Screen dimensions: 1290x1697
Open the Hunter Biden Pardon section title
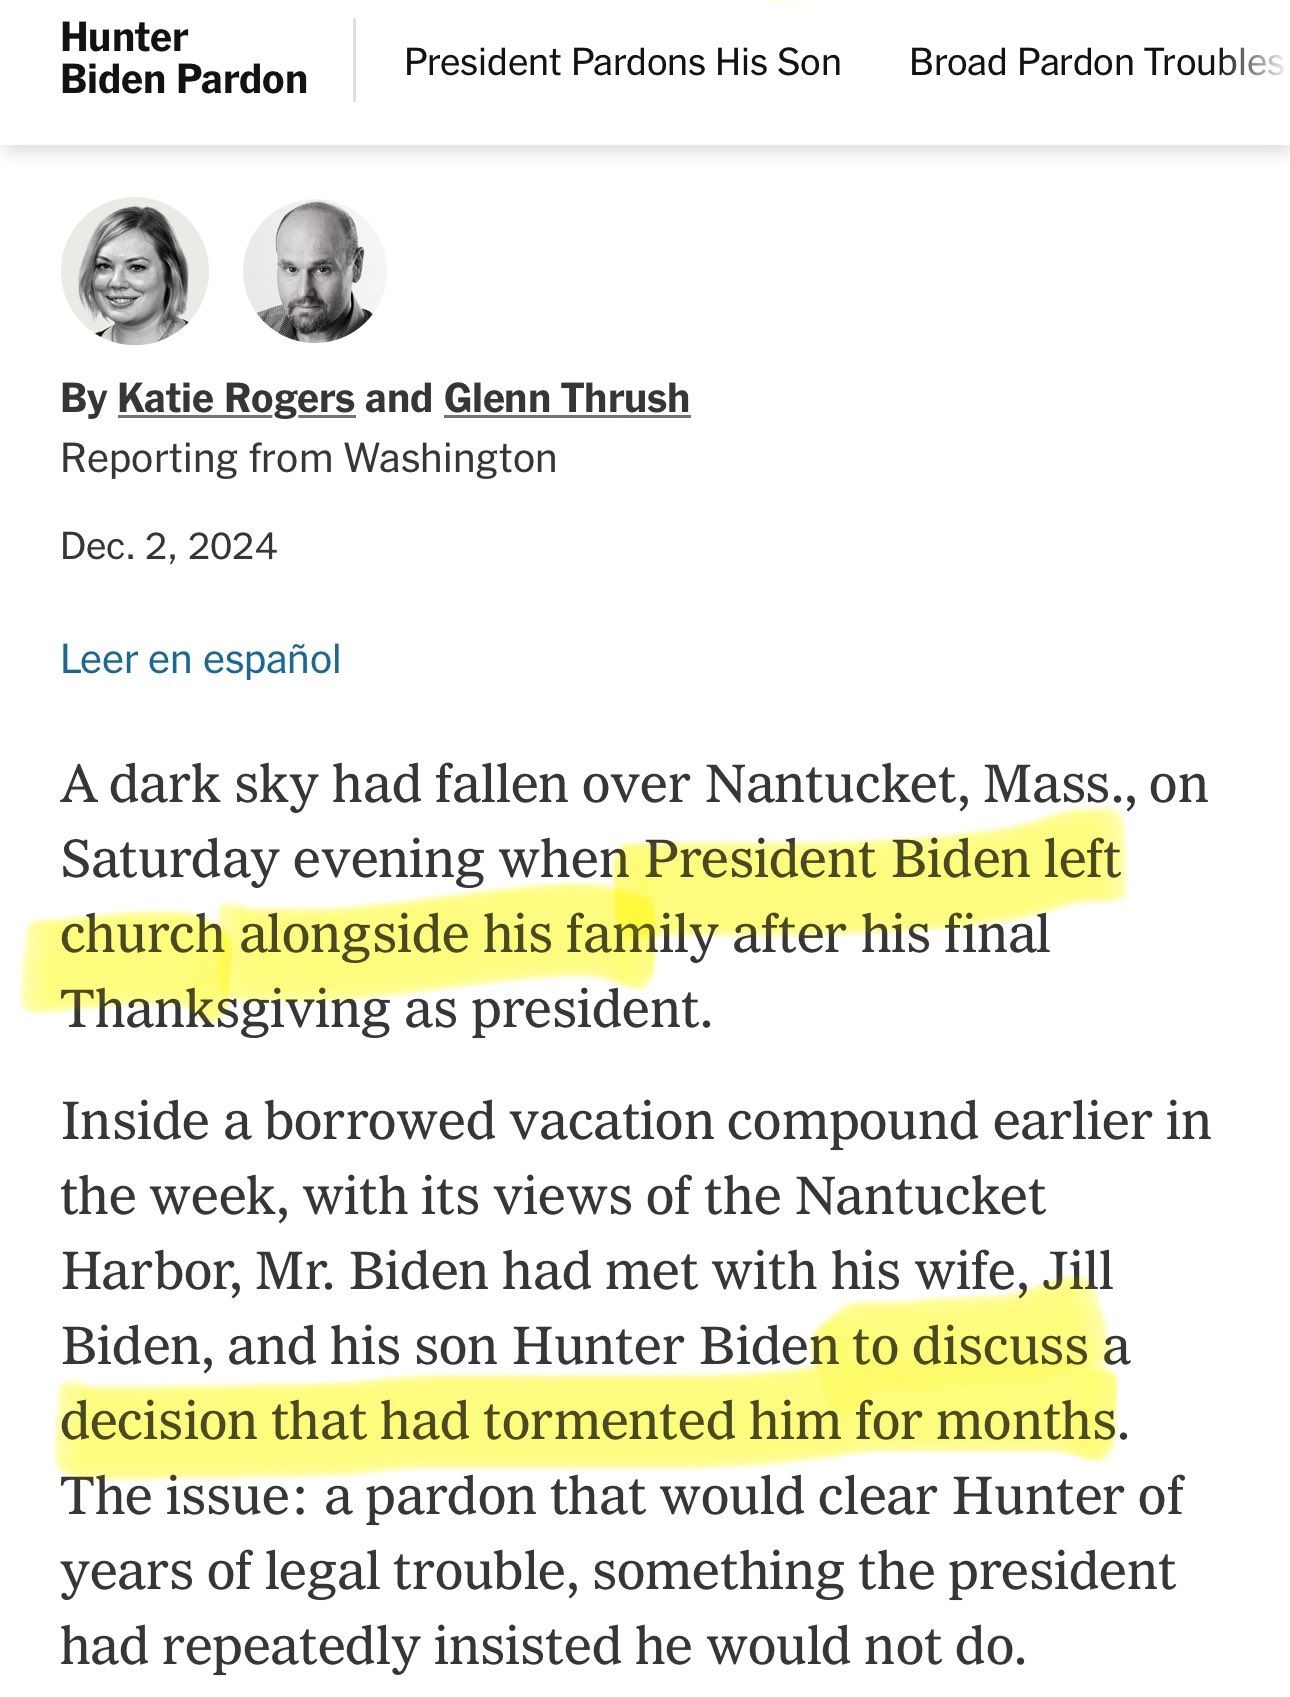coord(184,59)
